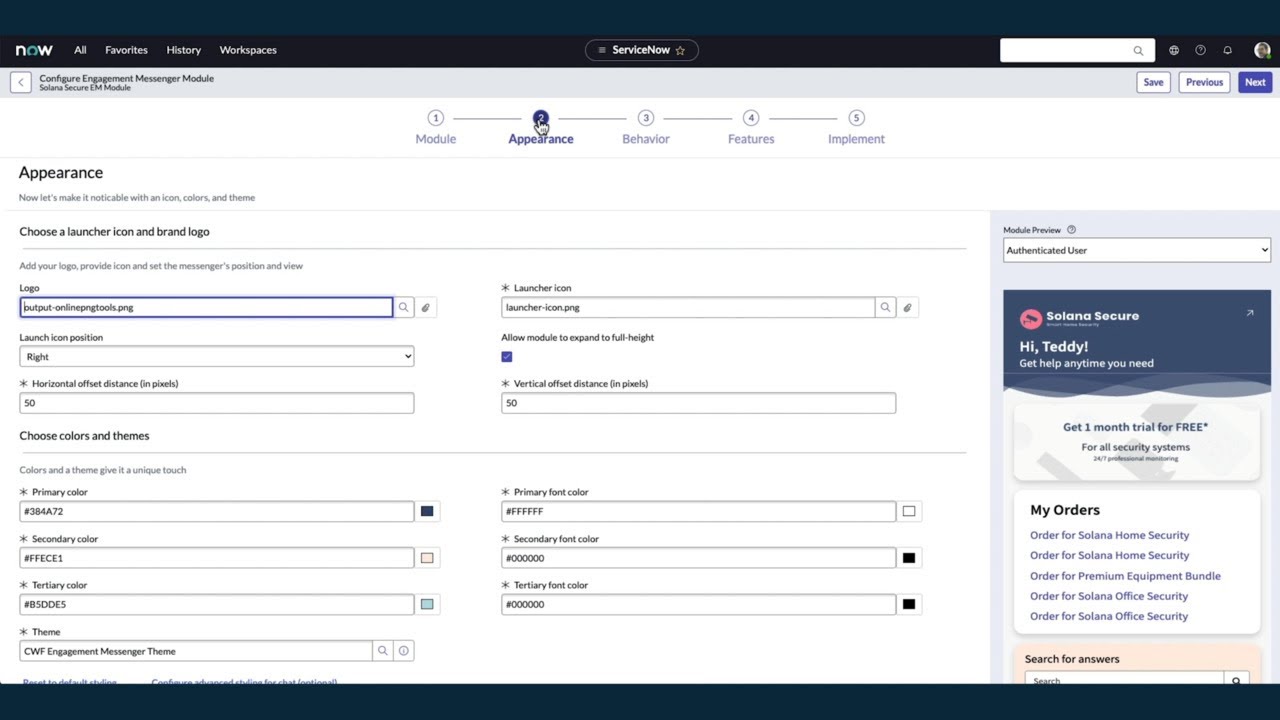Go back using the left chevron button
Screen dimensions: 1280x720
[21, 82]
